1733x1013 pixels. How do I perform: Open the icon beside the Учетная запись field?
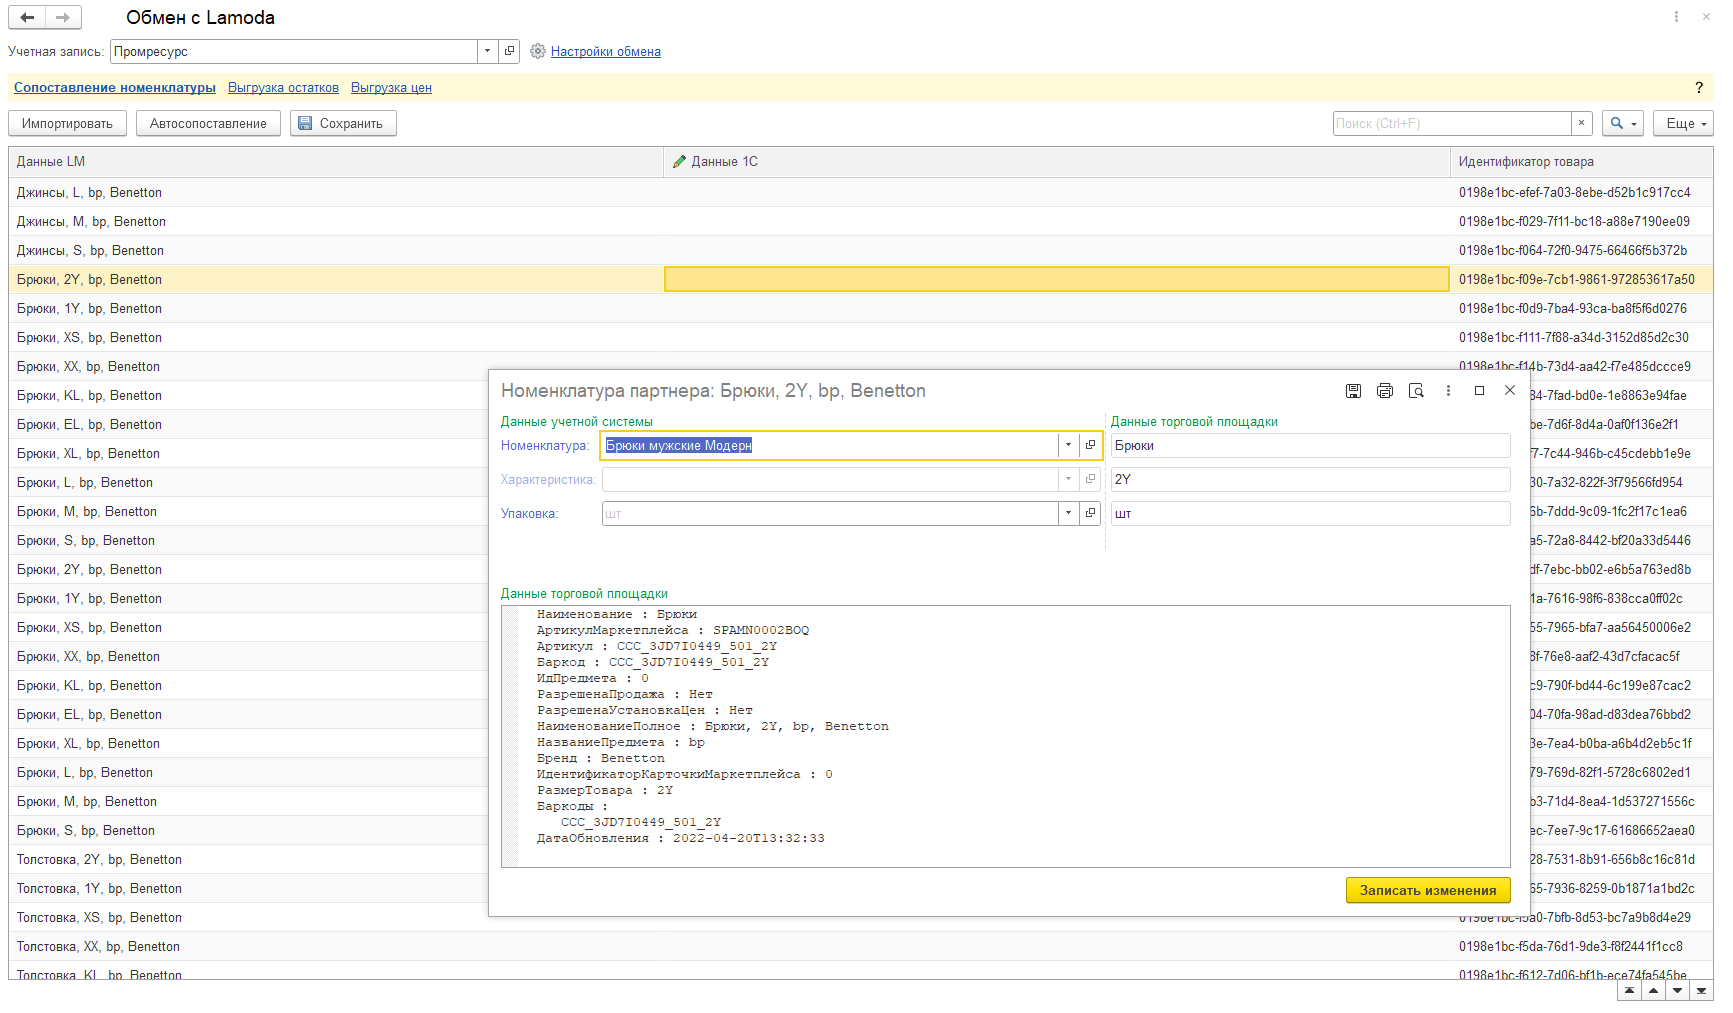click(x=509, y=51)
